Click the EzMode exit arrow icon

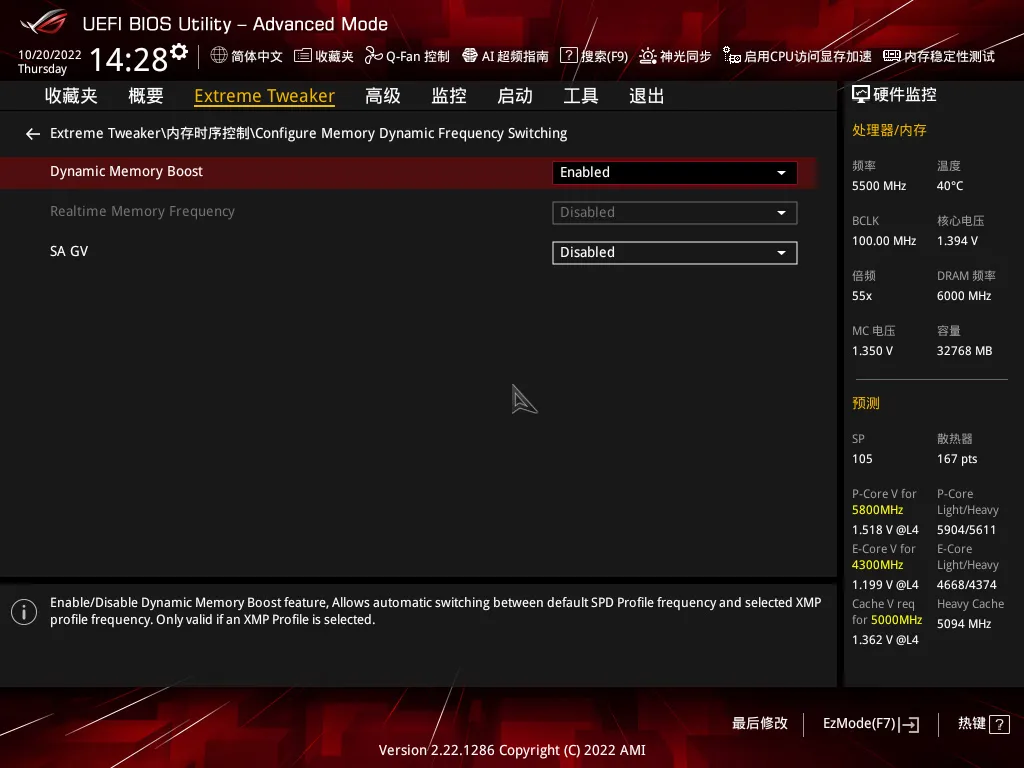pyautogui.click(x=910, y=724)
